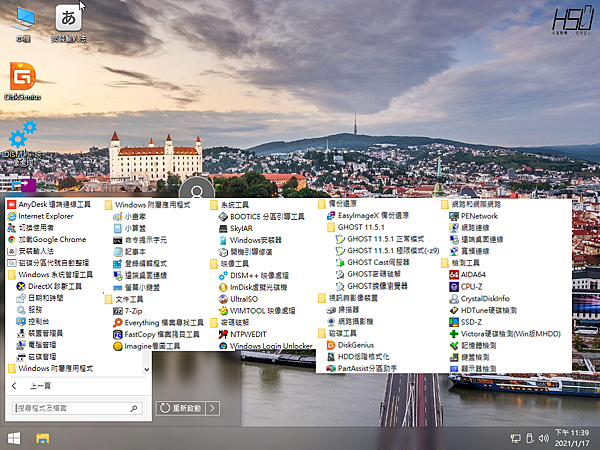
Task: Launch AIDA64
Action: point(467,274)
